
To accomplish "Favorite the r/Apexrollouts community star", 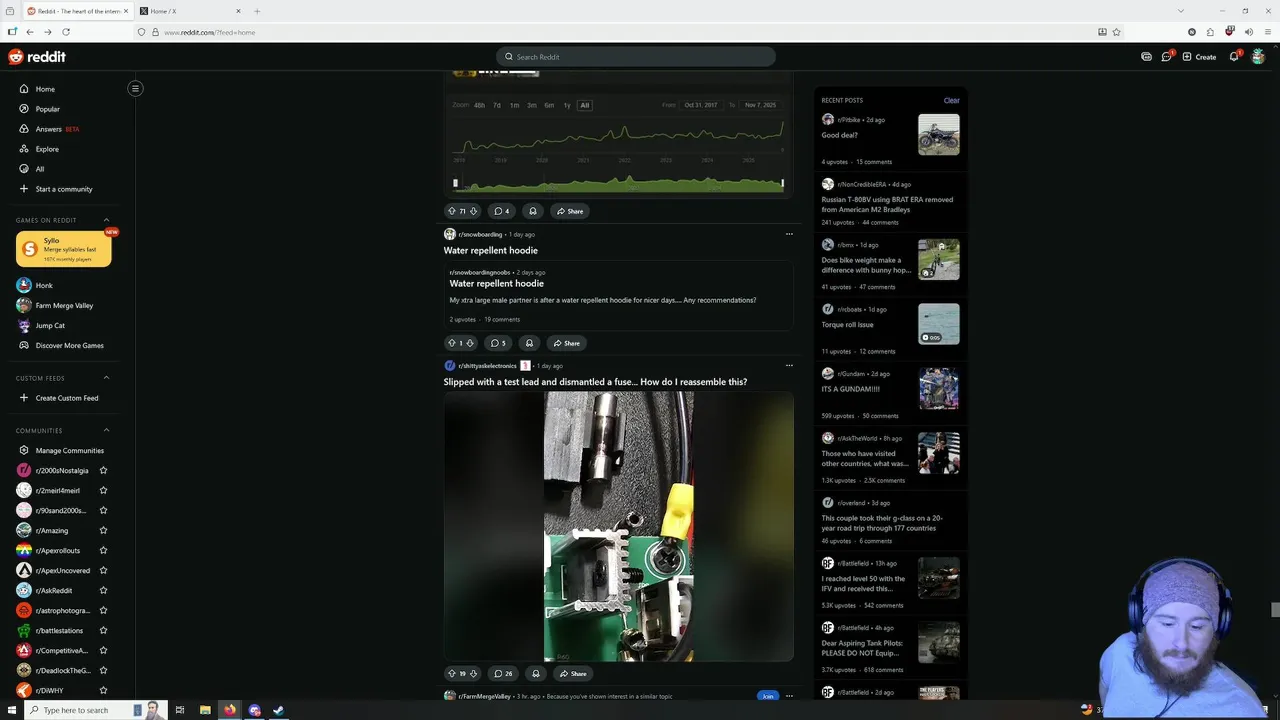I will [x=103, y=550].
